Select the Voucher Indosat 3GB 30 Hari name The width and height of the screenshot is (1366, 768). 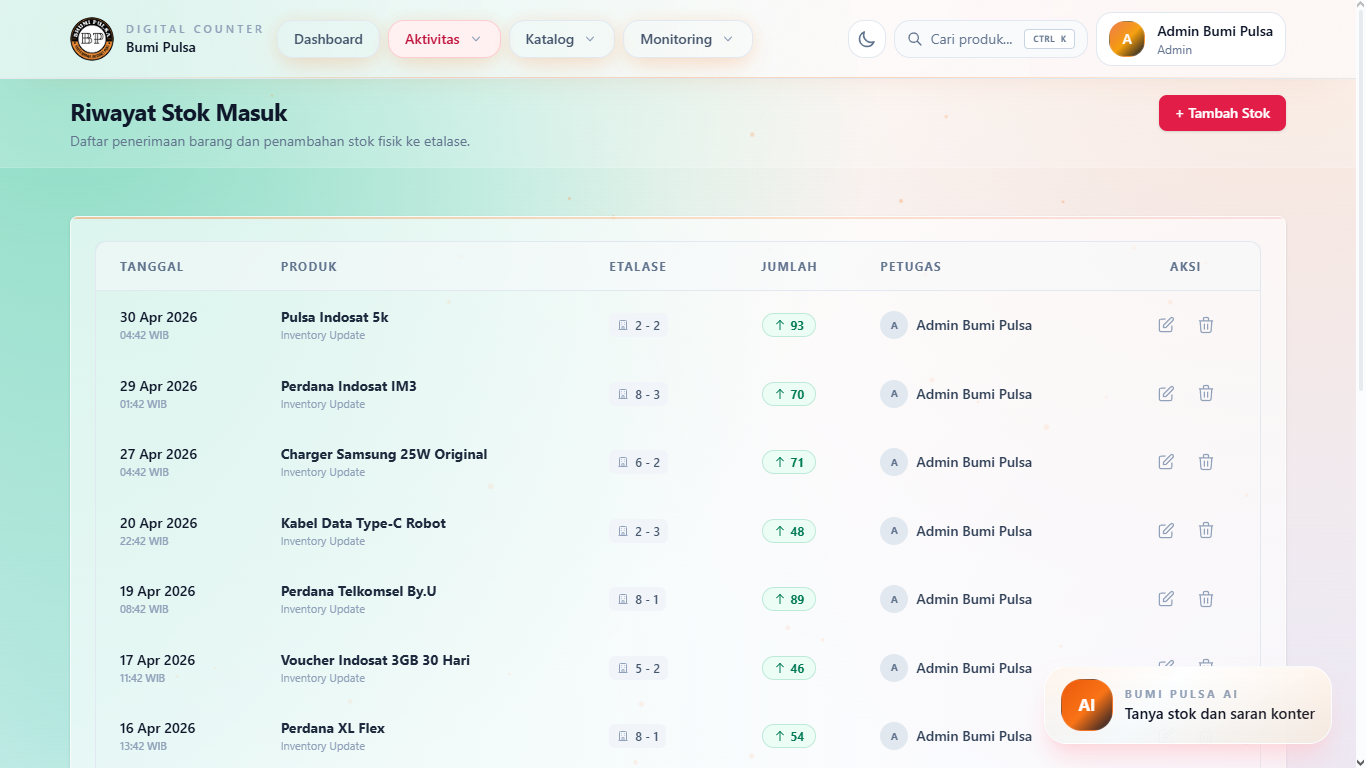[x=375, y=660]
